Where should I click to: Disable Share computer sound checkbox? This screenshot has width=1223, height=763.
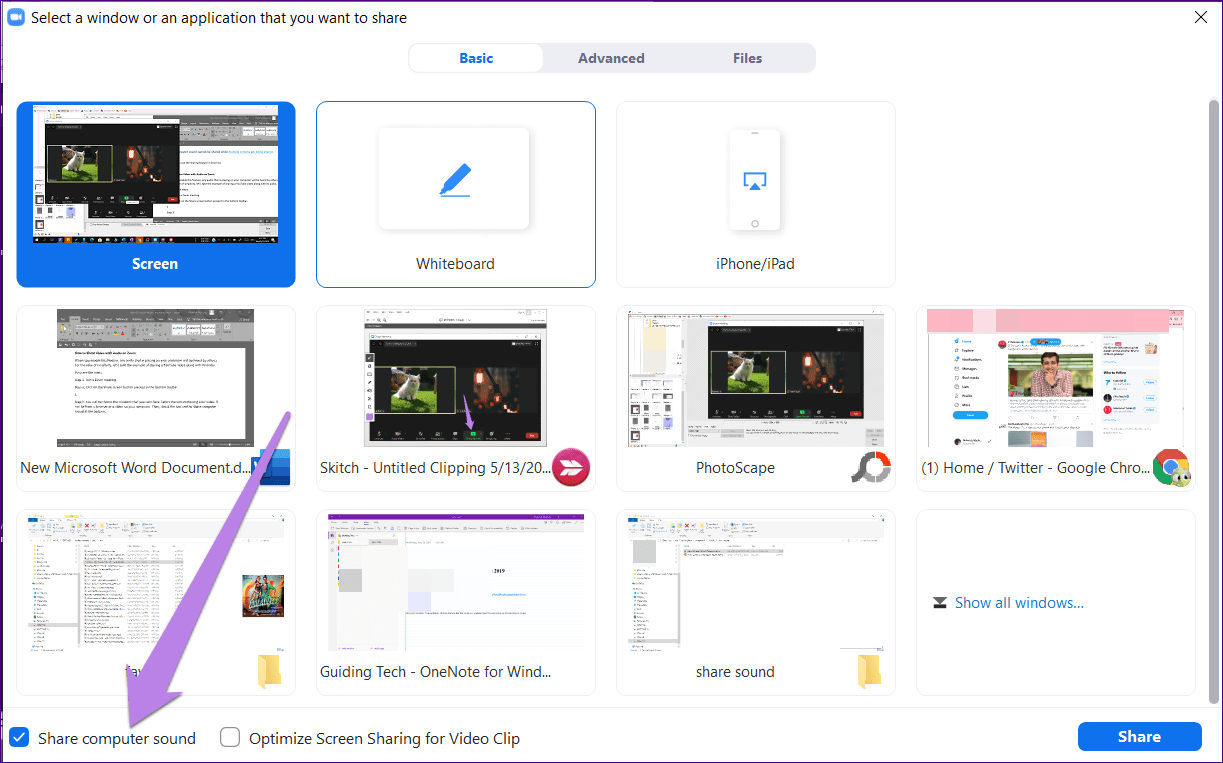pyautogui.click(x=19, y=738)
